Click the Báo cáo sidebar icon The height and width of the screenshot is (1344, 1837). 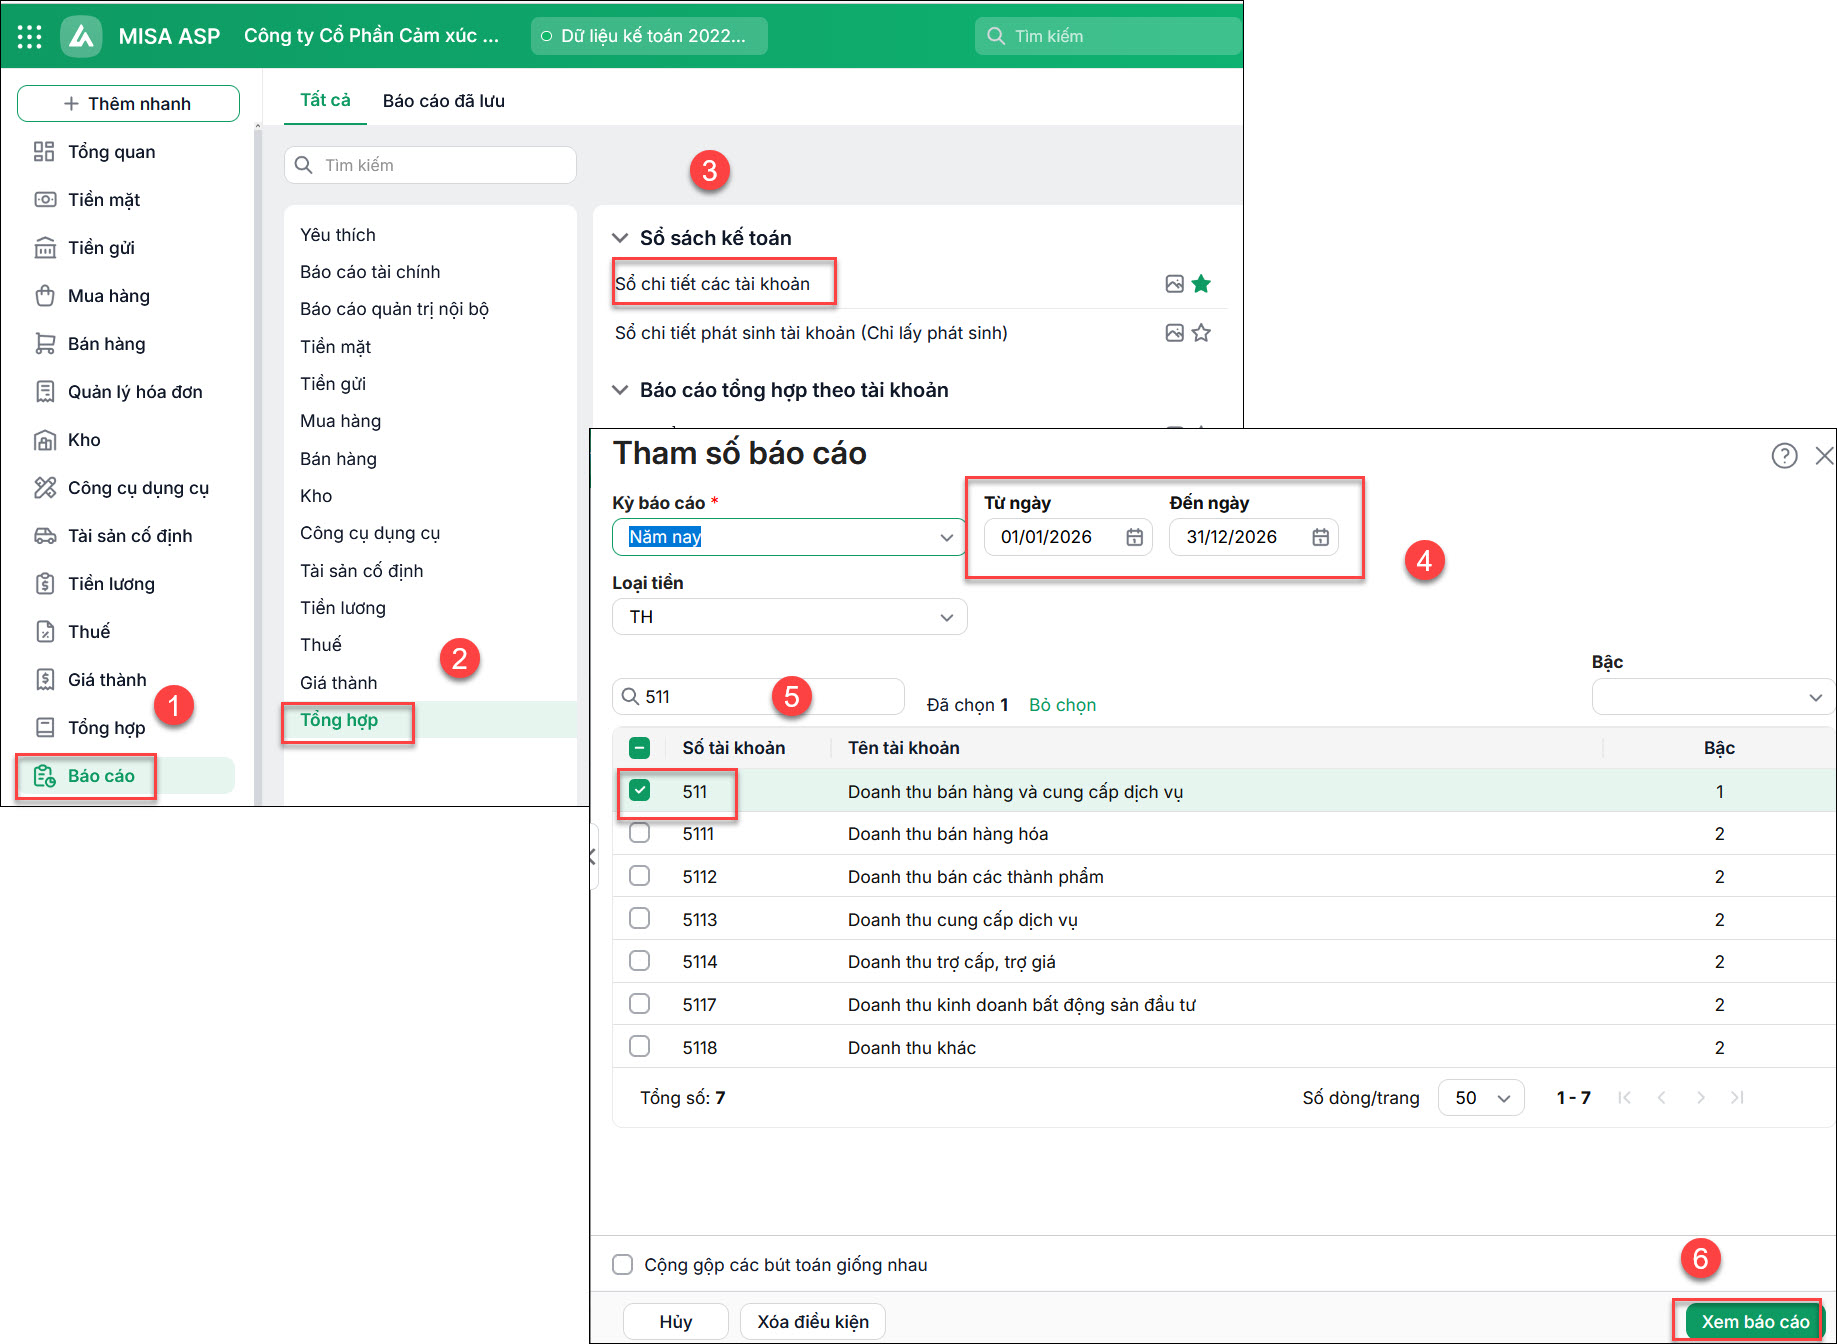[x=45, y=776]
